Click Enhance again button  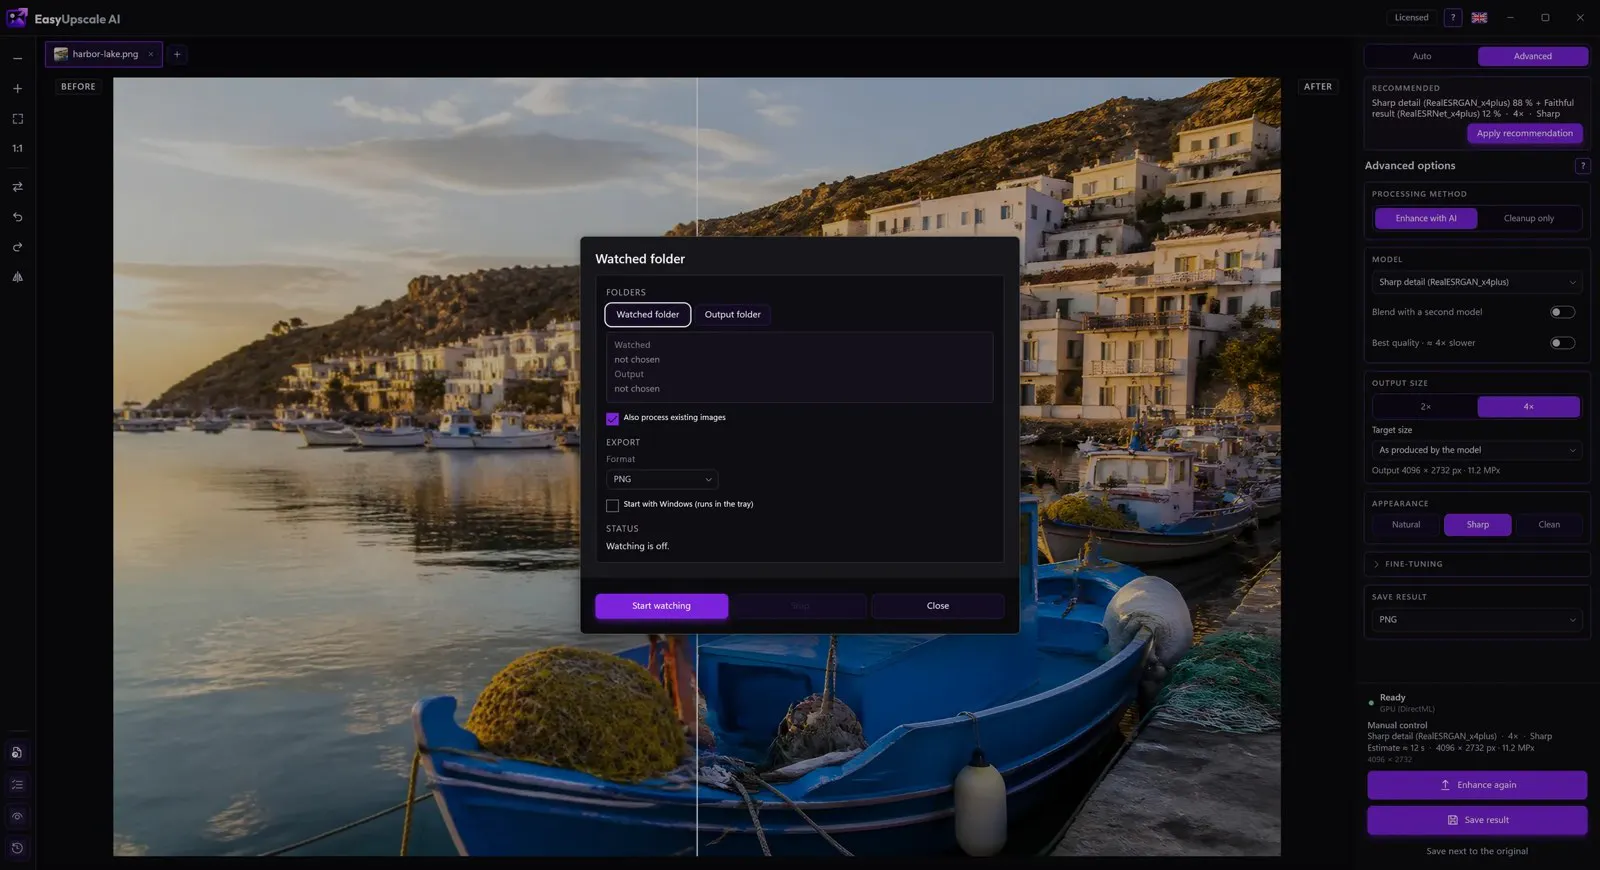[1477, 785]
